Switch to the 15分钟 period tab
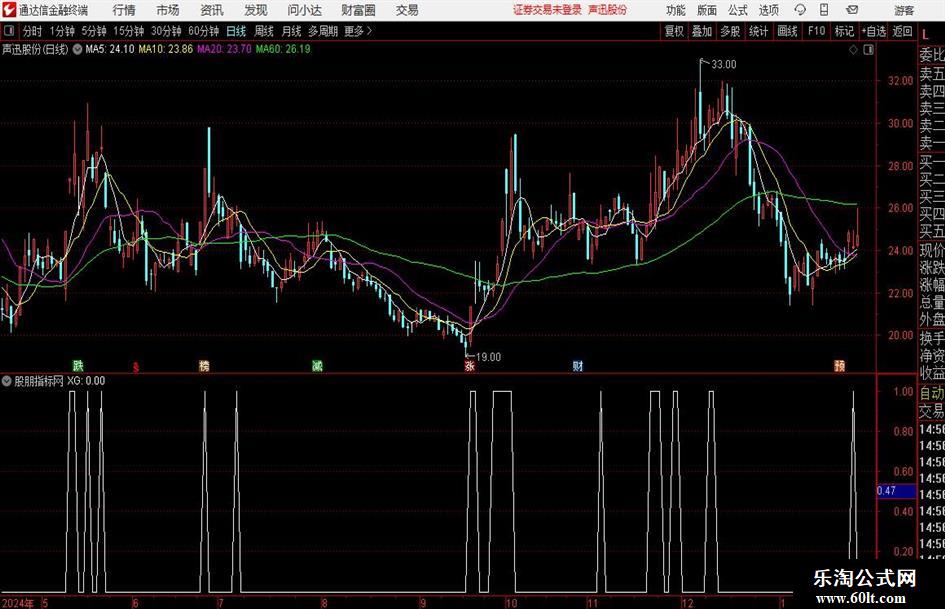The width and height of the screenshot is (945, 609). 128,31
